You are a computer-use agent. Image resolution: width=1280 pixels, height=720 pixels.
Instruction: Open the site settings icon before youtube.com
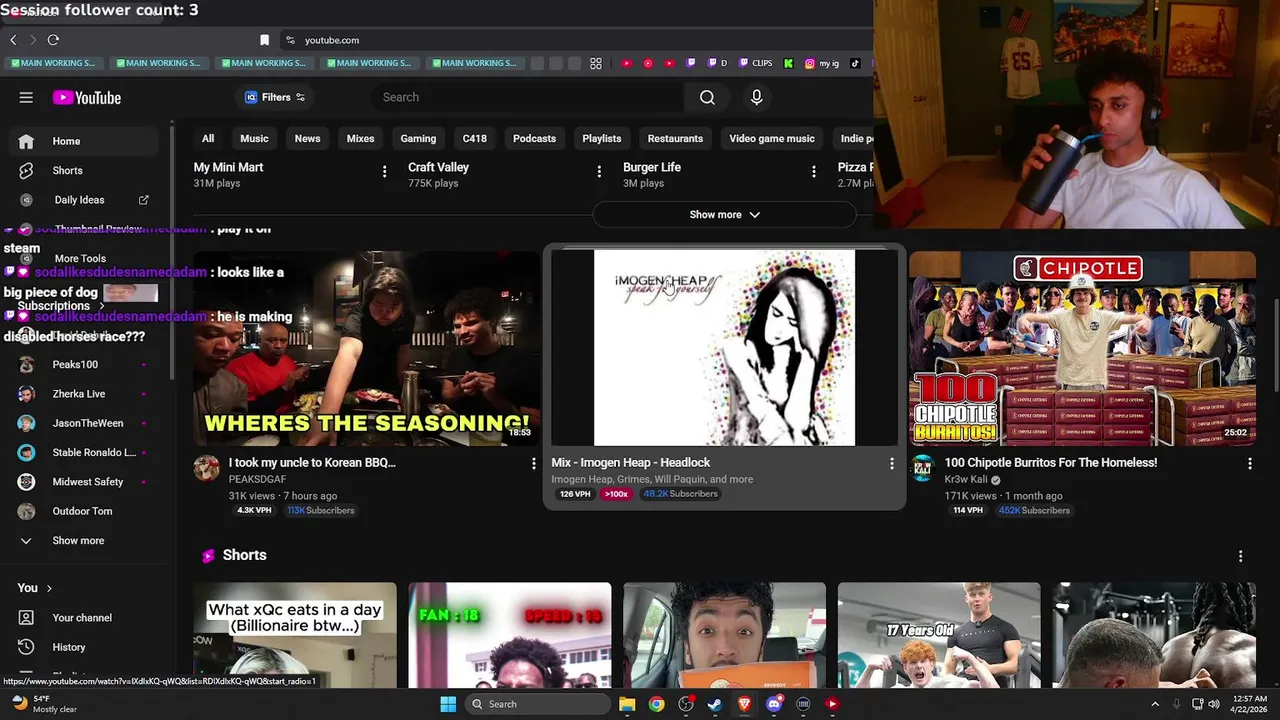click(x=290, y=40)
